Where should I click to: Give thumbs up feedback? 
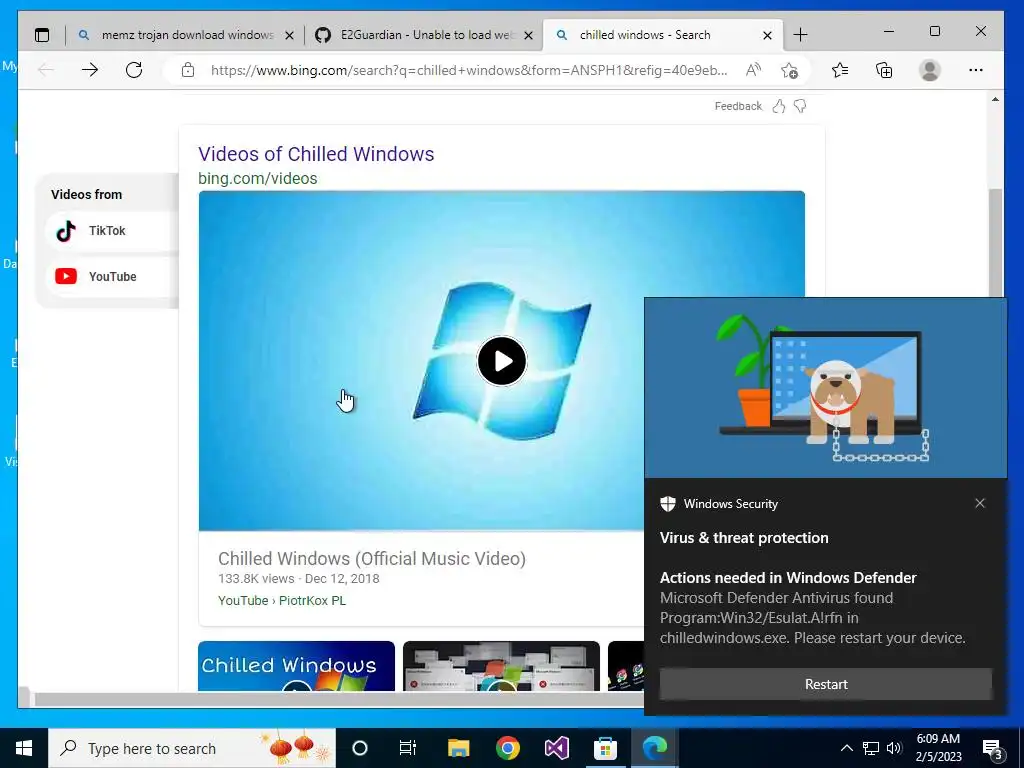[x=778, y=106]
